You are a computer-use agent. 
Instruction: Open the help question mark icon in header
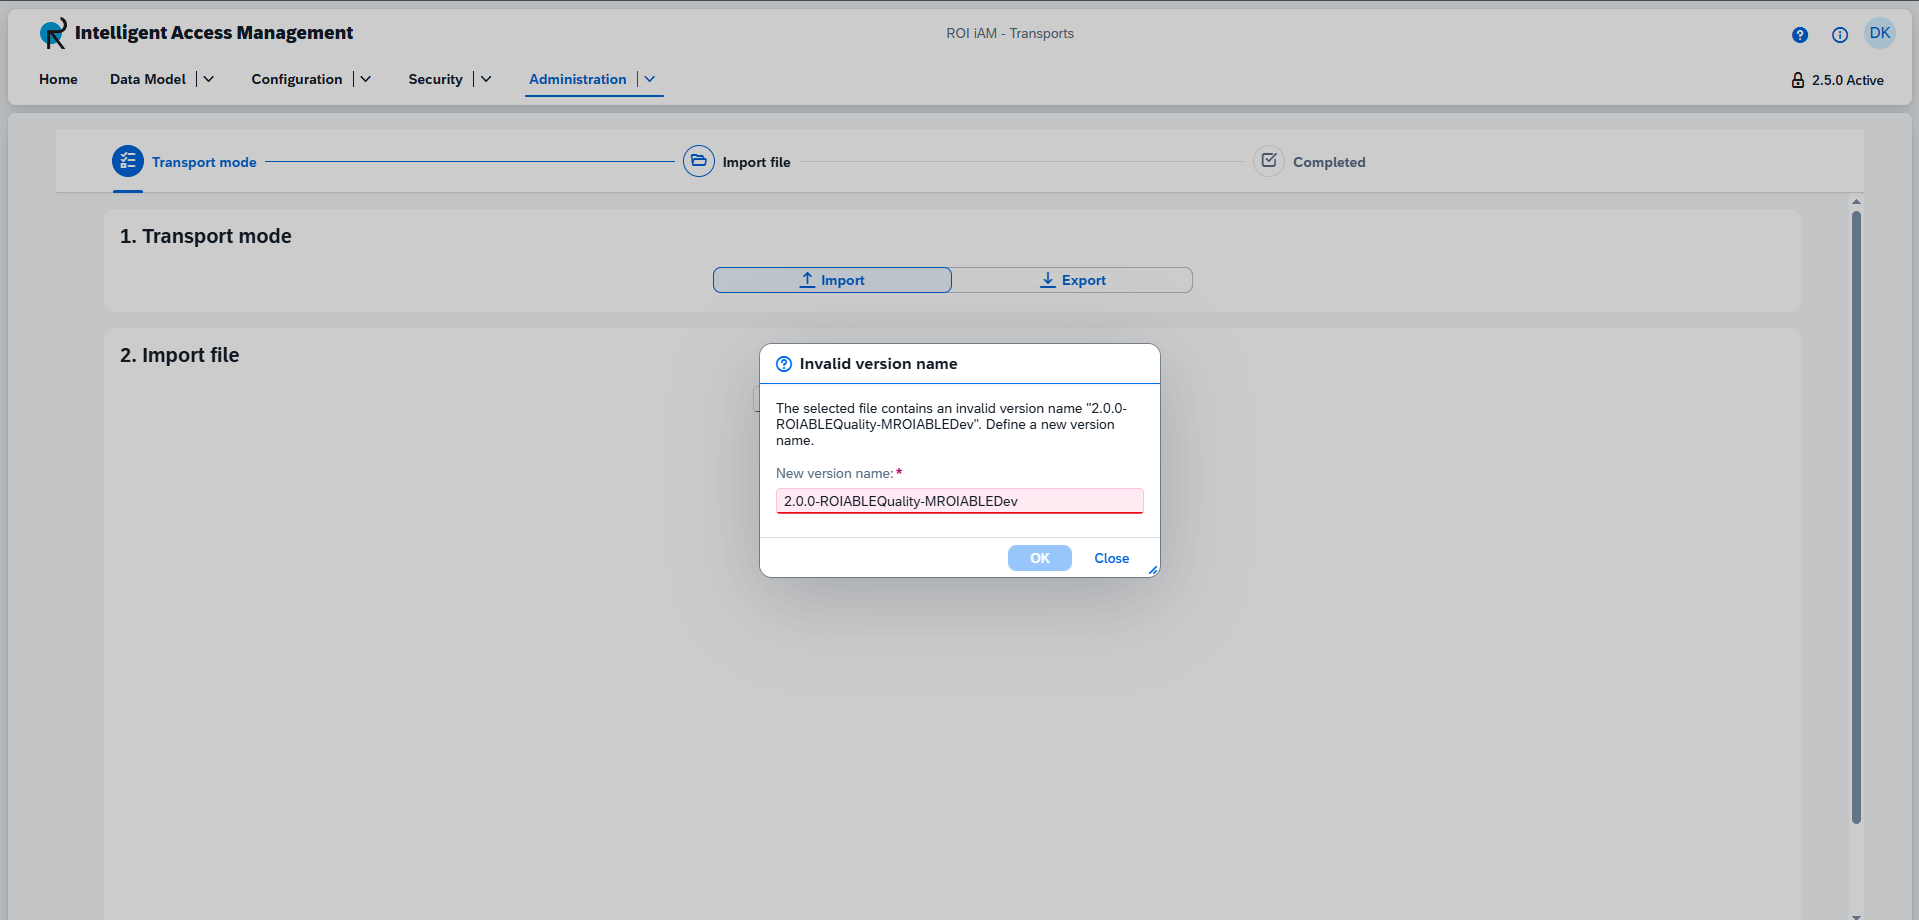(x=1800, y=34)
